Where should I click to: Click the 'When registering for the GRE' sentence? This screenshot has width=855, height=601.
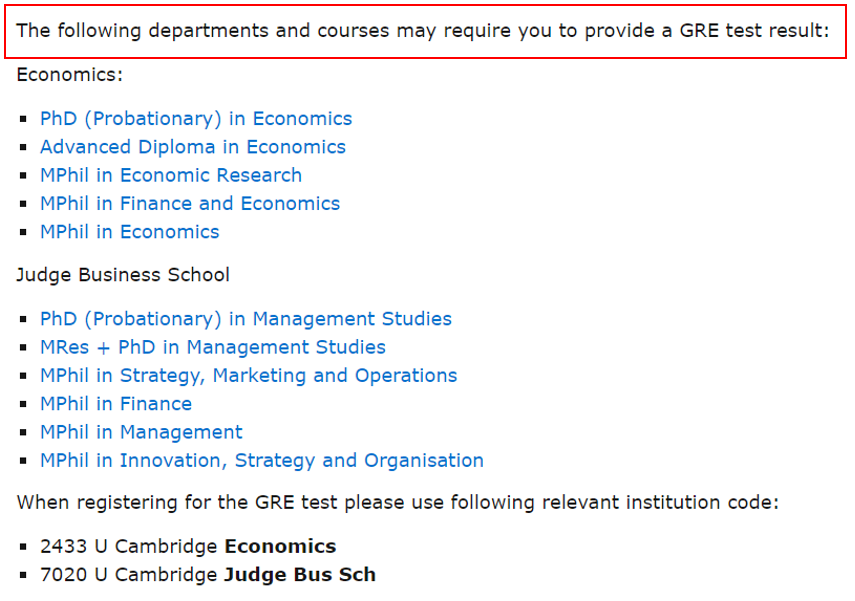[397, 502]
